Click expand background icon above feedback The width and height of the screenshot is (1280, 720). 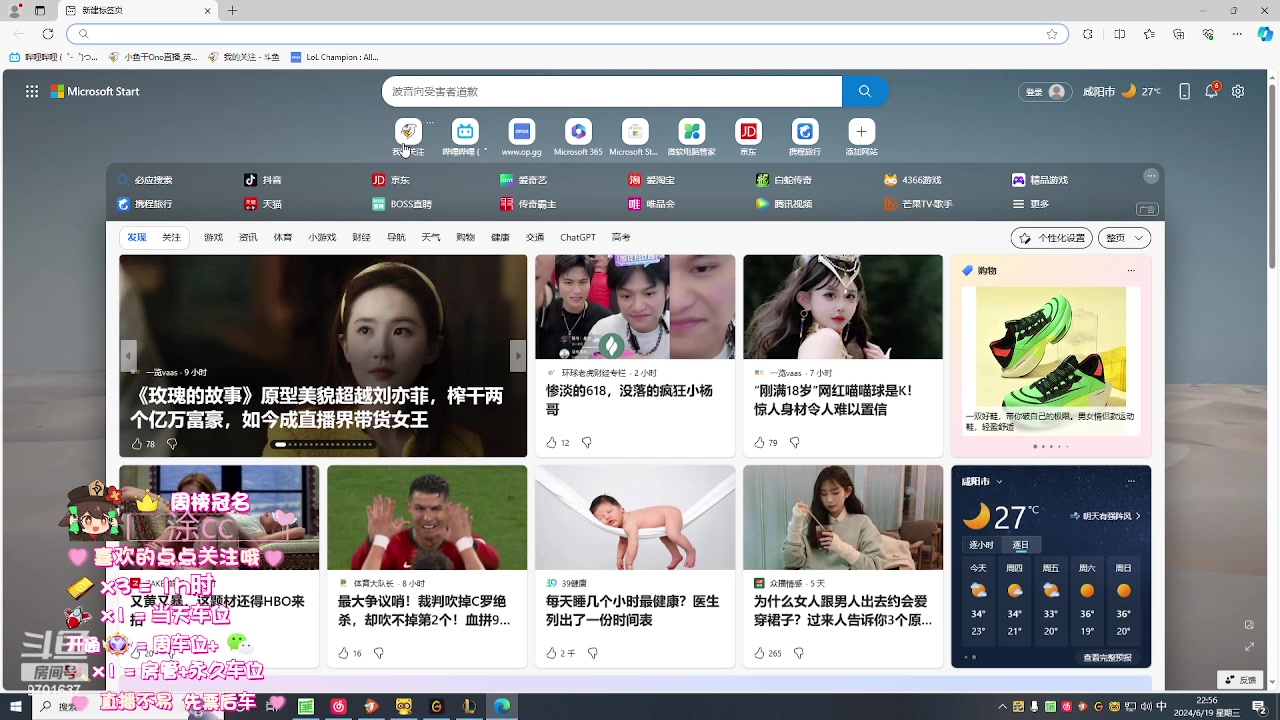[x=1249, y=647]
